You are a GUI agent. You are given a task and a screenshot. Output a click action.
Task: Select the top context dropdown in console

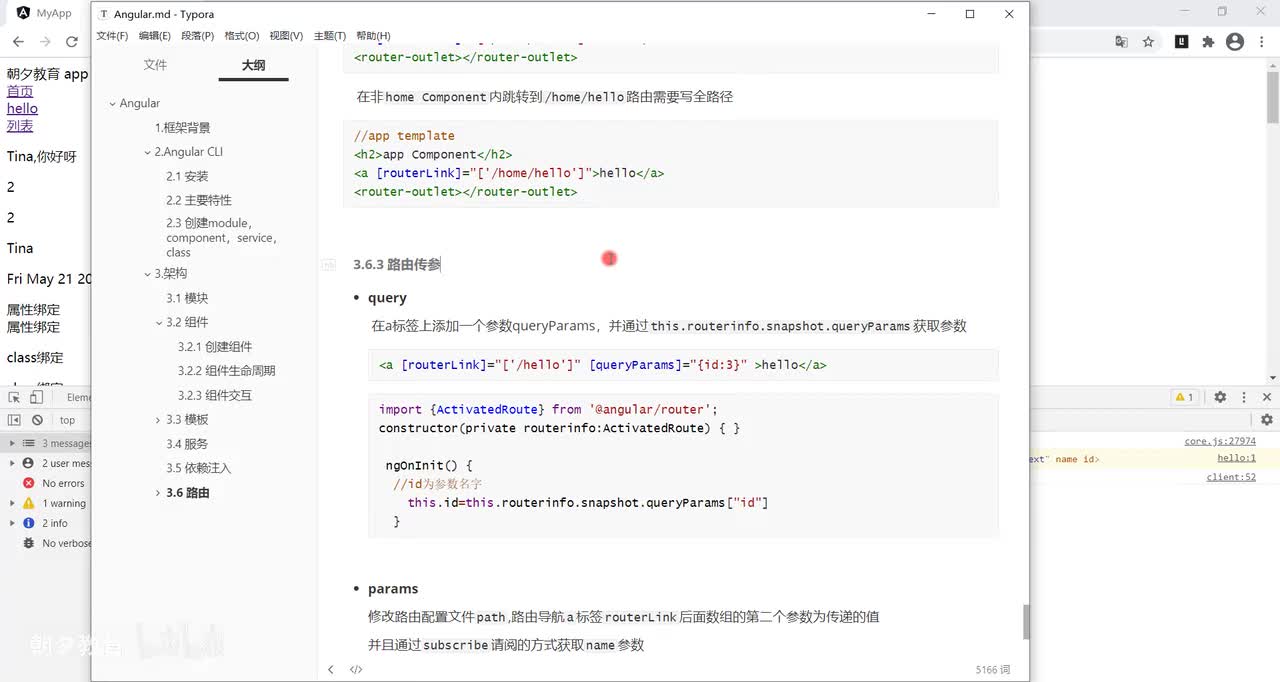pos(67,420)
